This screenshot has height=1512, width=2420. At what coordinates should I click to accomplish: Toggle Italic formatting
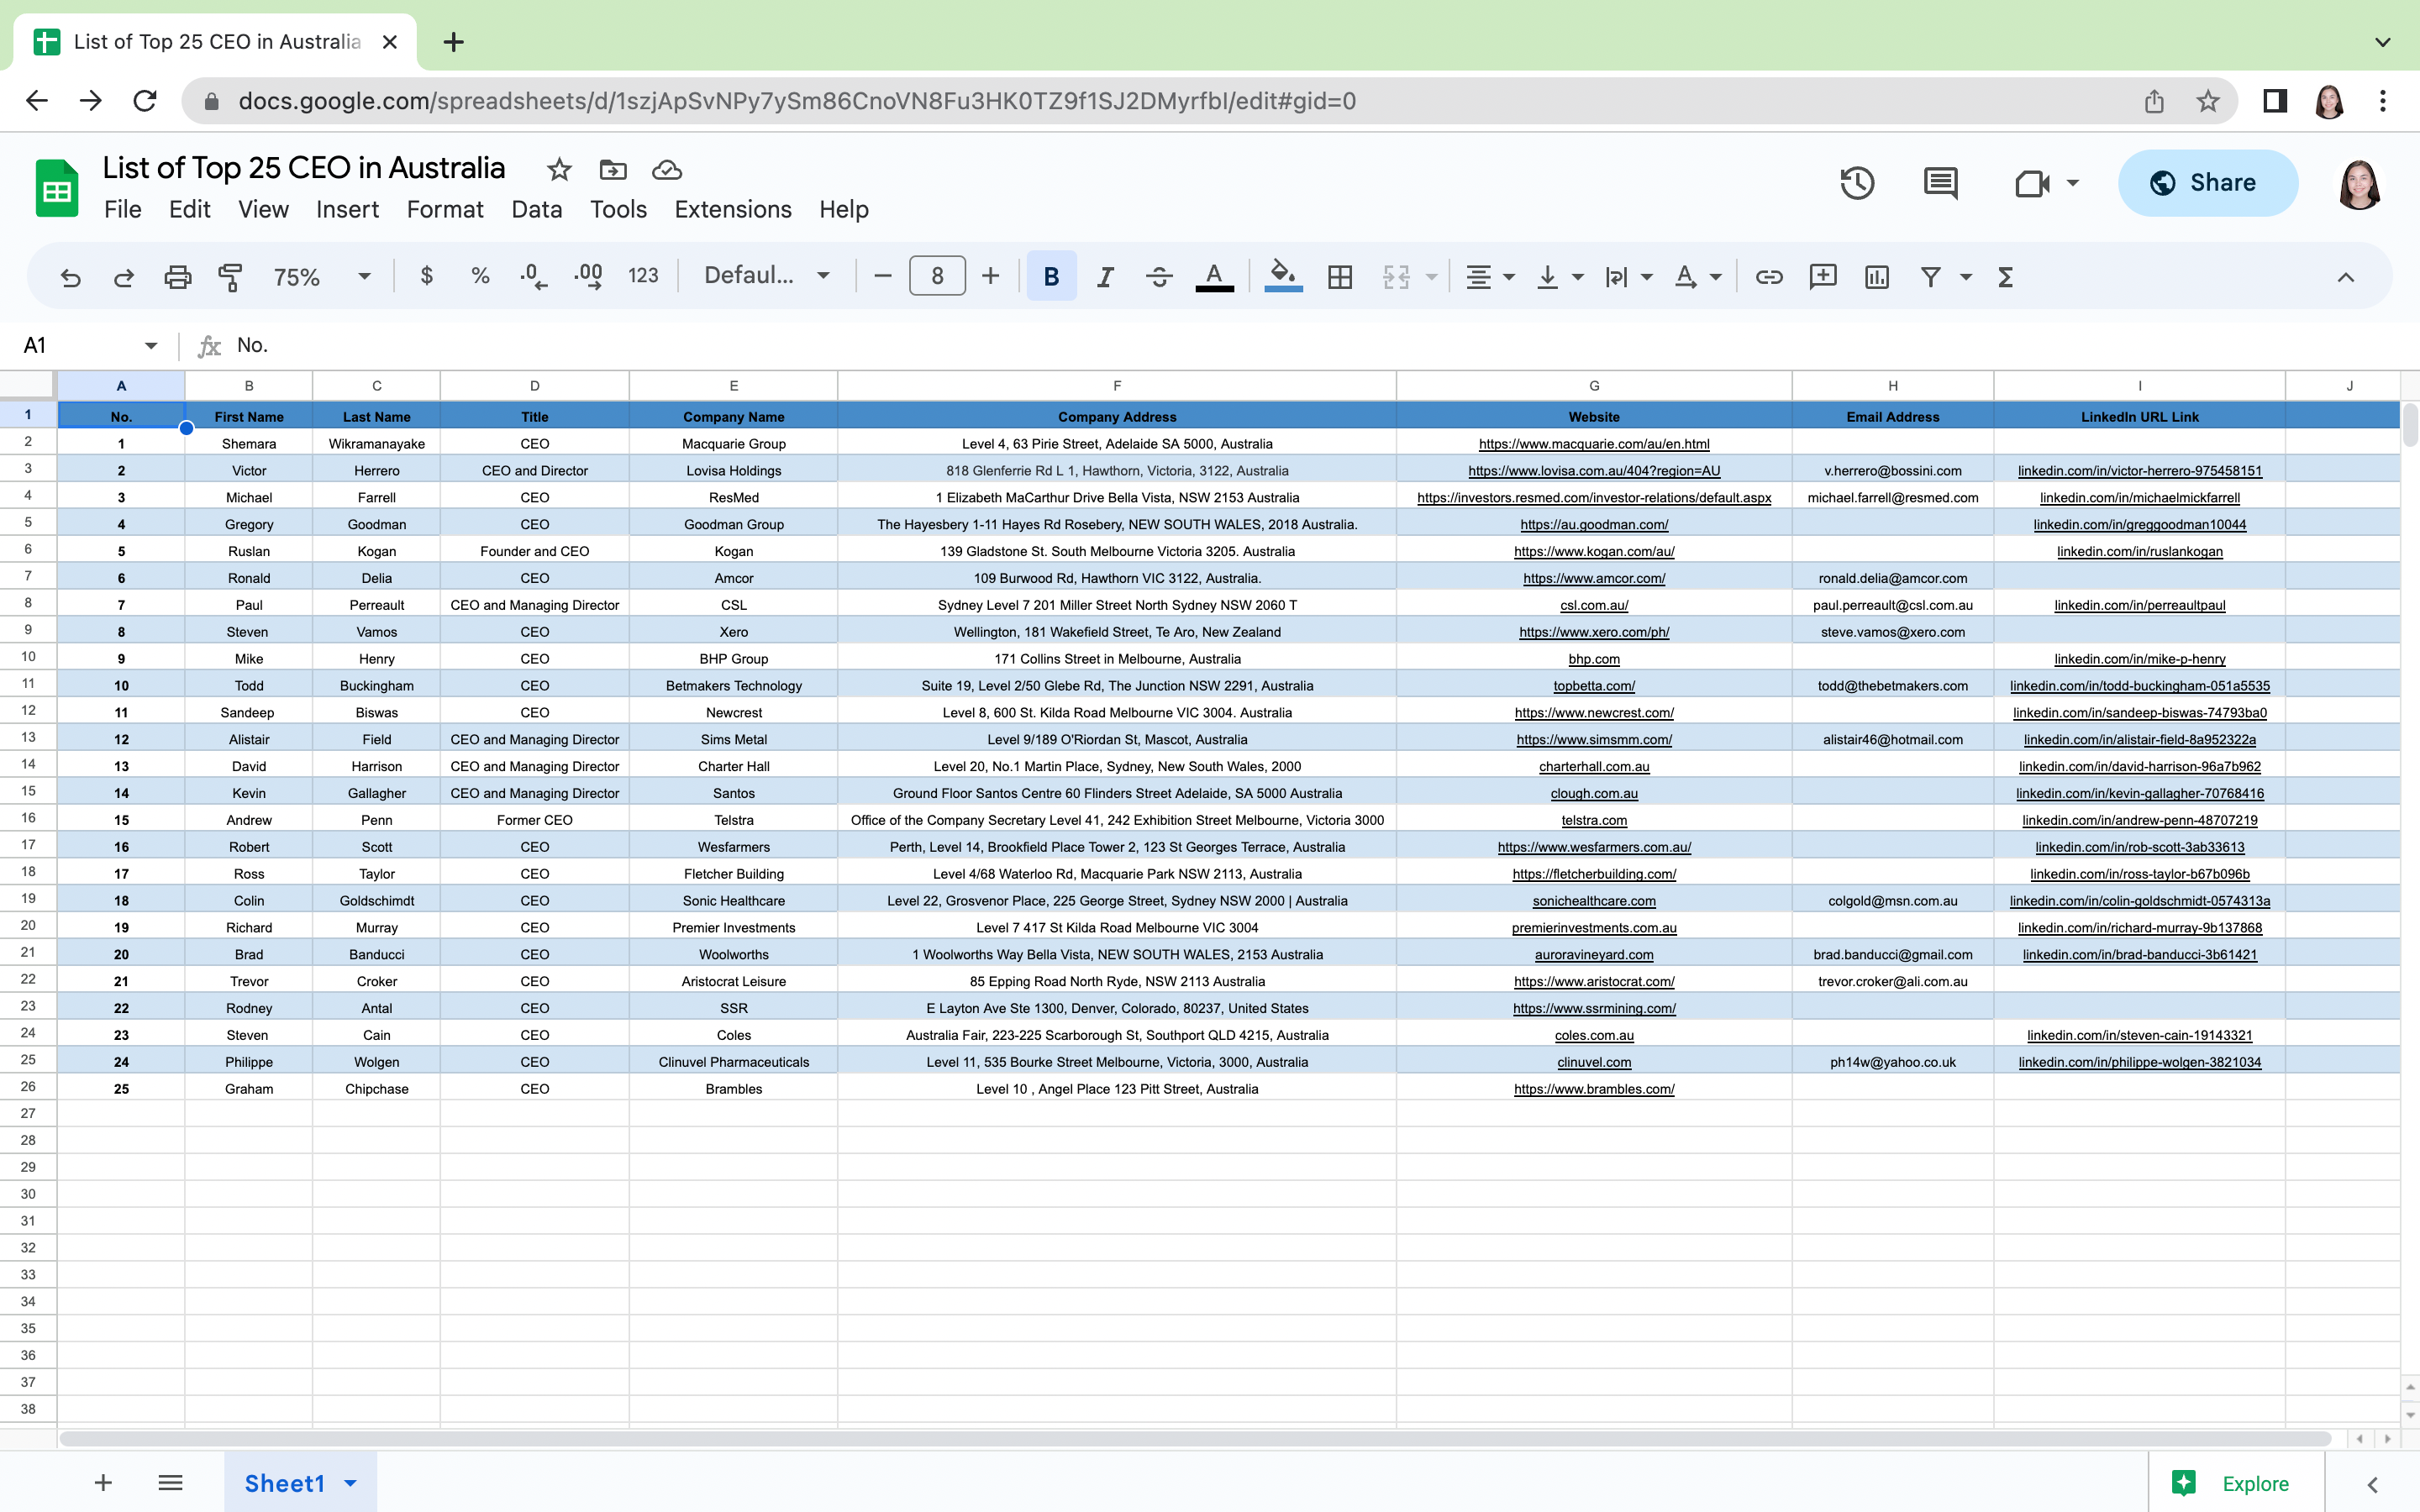1105,276
